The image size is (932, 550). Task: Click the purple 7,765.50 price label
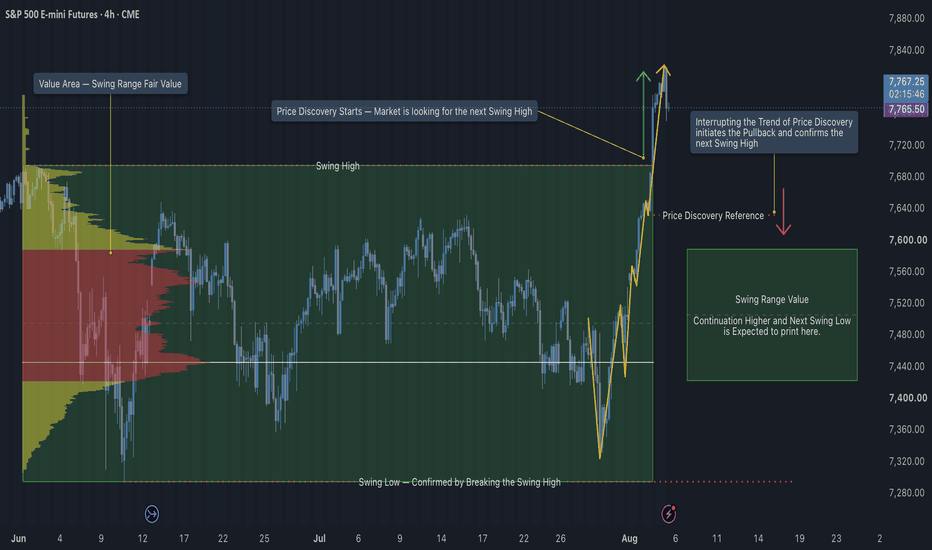click(x=906, y=109)
